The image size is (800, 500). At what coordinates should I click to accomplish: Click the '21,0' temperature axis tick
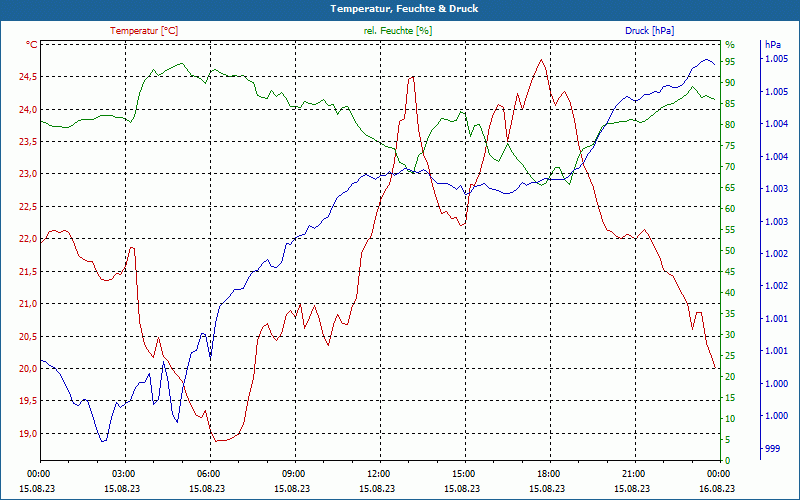(x=28, y=304)
